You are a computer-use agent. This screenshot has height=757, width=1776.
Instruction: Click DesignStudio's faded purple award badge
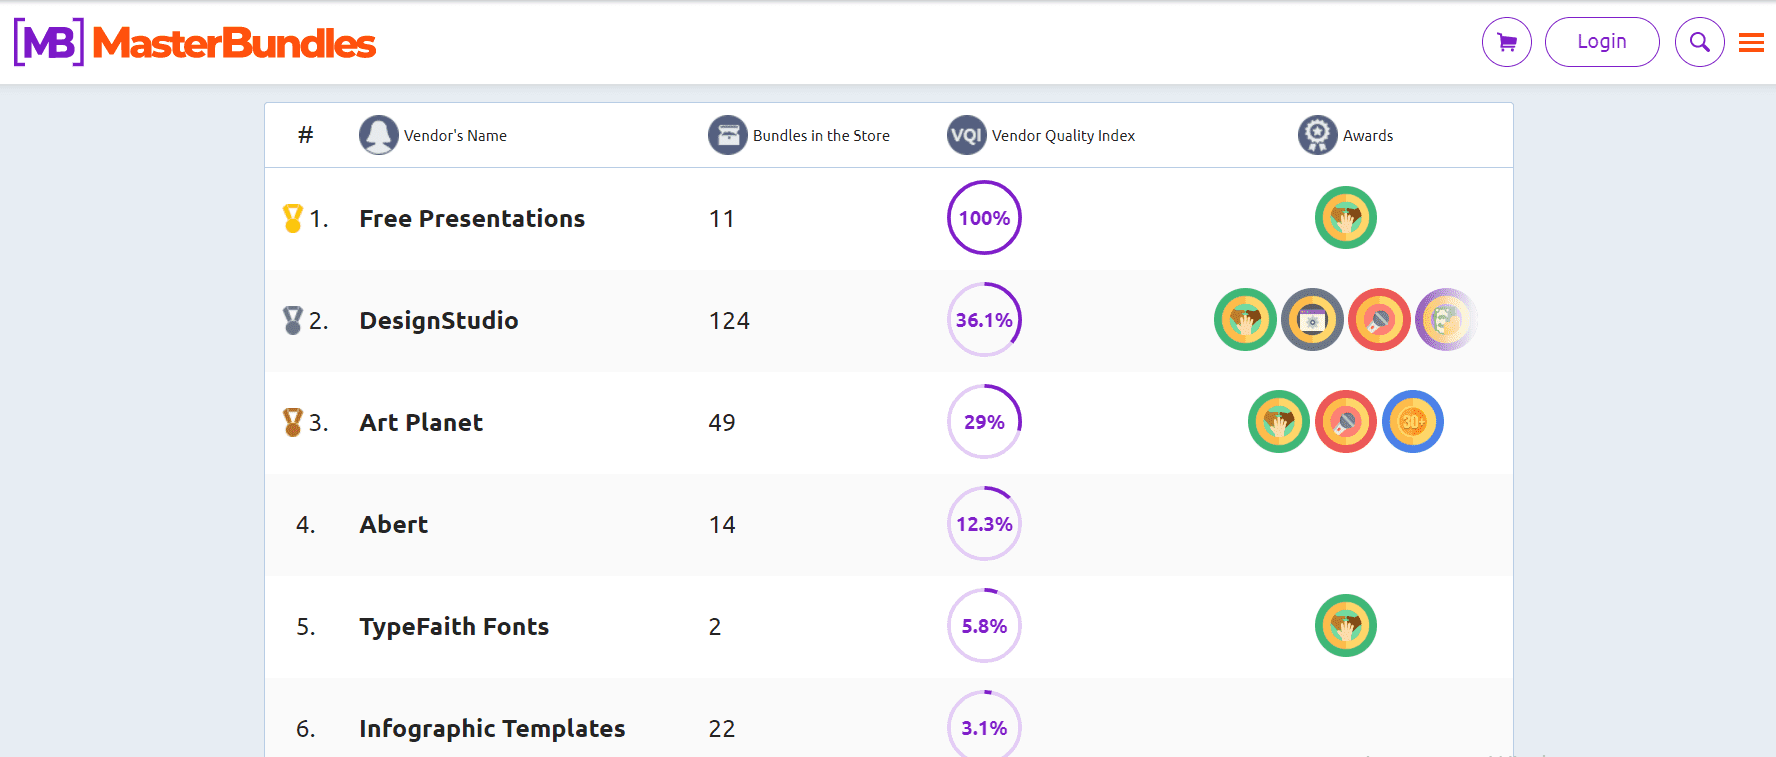(1446, 320)
